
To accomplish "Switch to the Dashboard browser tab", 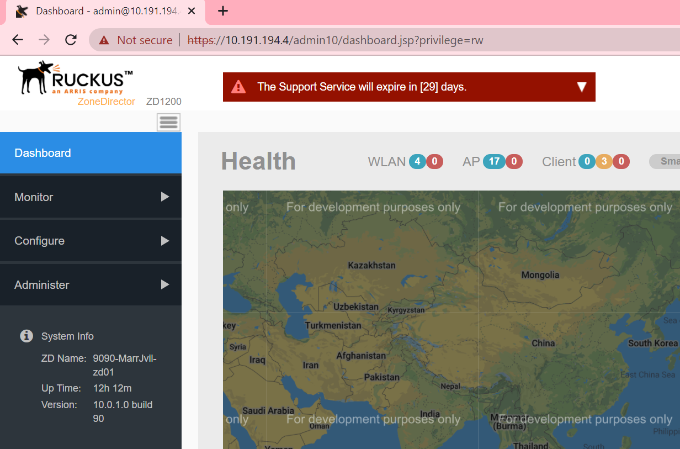I will pos(100,11).
